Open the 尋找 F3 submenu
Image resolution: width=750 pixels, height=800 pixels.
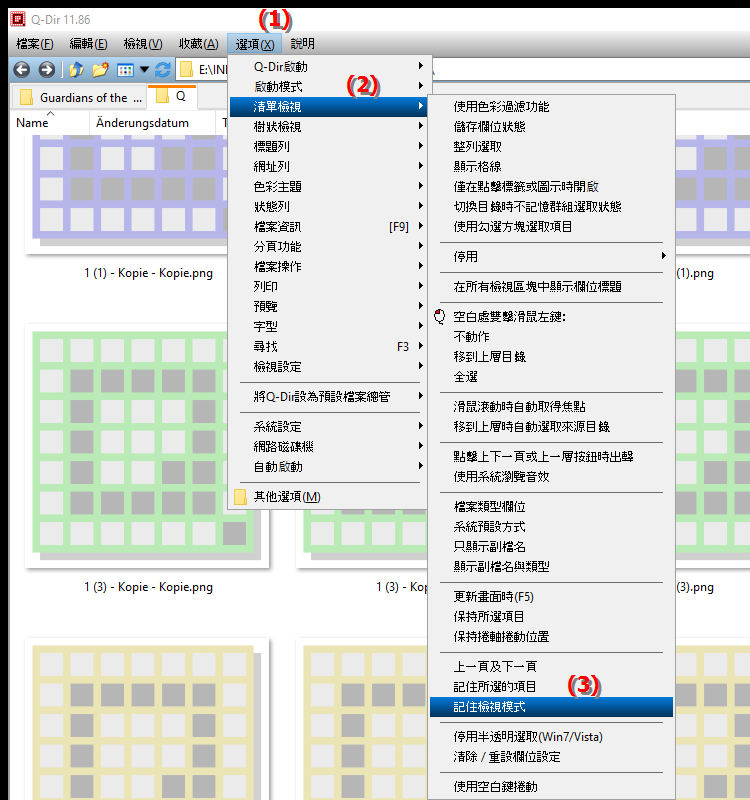pyautogui.click(x=328, y=346)
